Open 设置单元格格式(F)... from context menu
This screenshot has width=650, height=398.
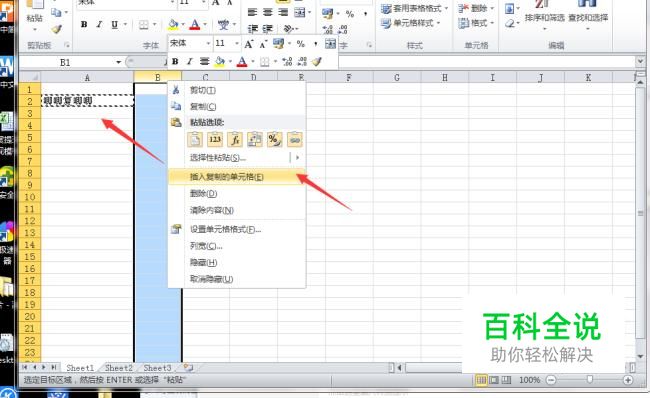pos(237,229)
